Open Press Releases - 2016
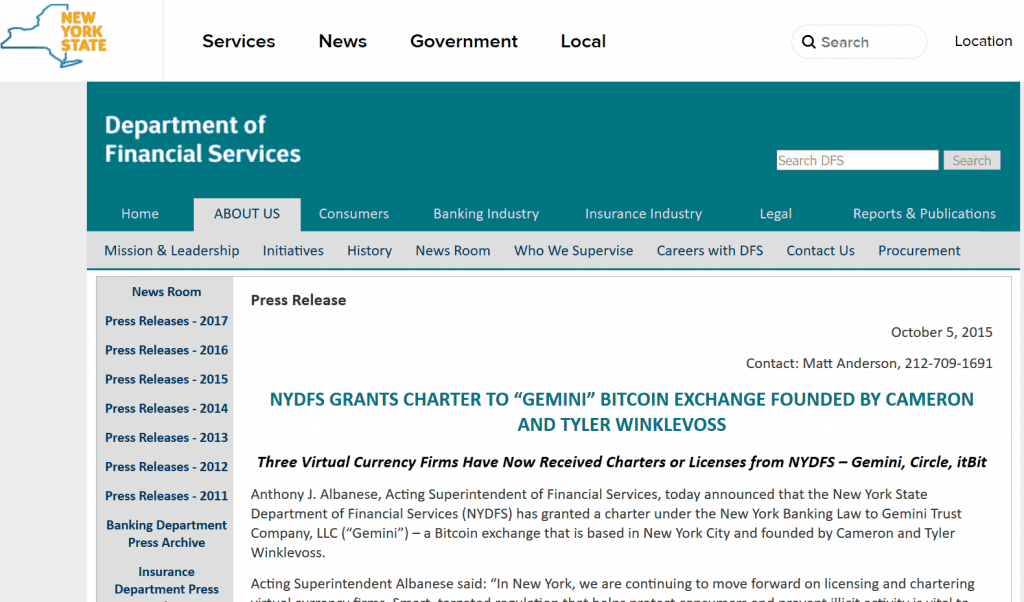The height and width of the screenshot is (602, 1024). click(167, 350)
